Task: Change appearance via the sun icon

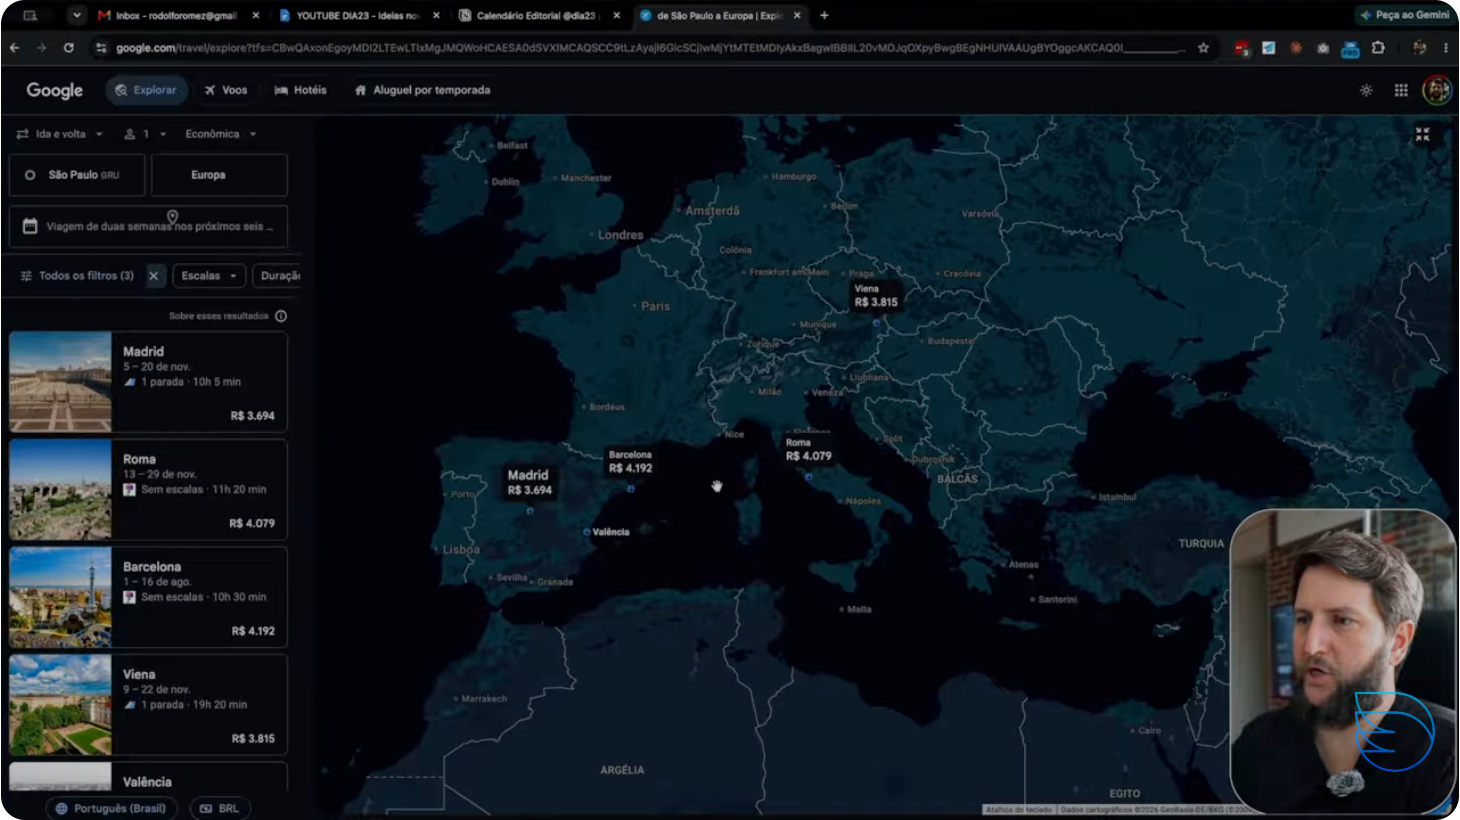Action: [1366, 90]
